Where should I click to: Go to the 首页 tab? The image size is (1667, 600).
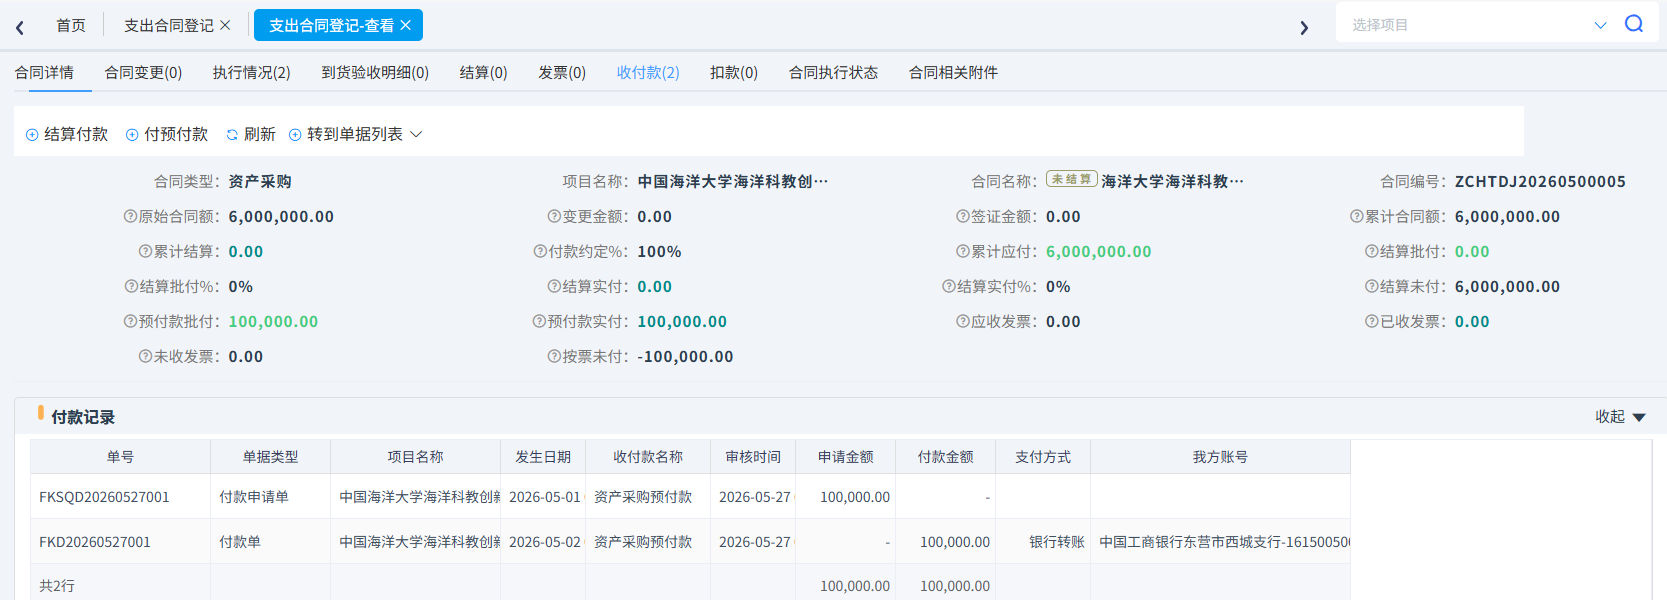coord(71,25)
